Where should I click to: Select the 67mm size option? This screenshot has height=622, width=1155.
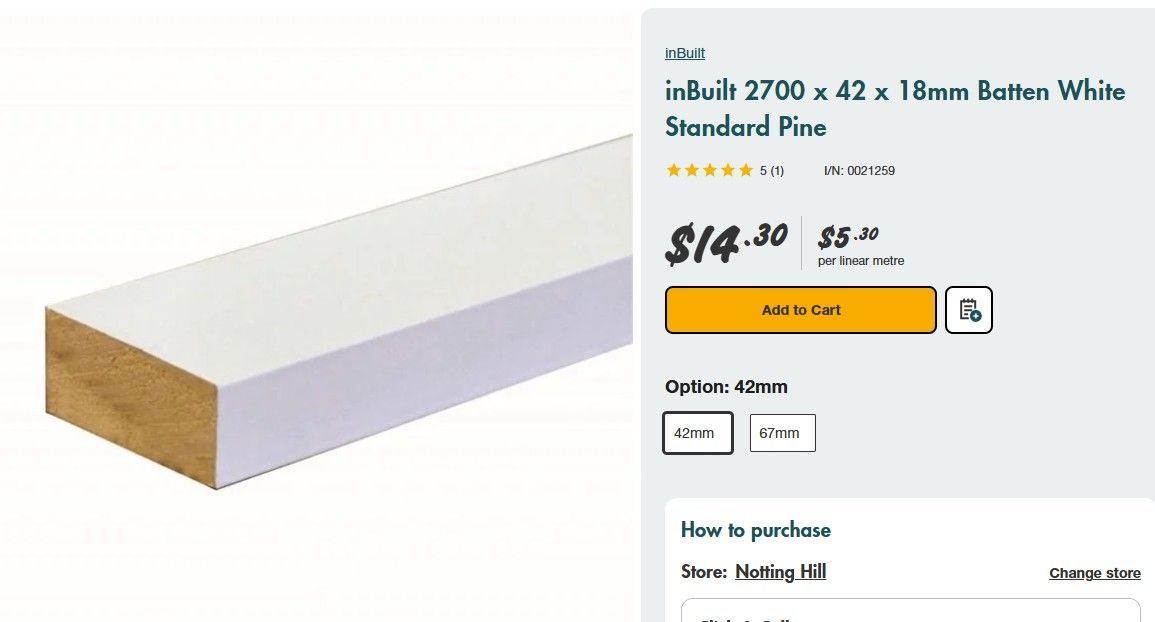coord(782,432)
